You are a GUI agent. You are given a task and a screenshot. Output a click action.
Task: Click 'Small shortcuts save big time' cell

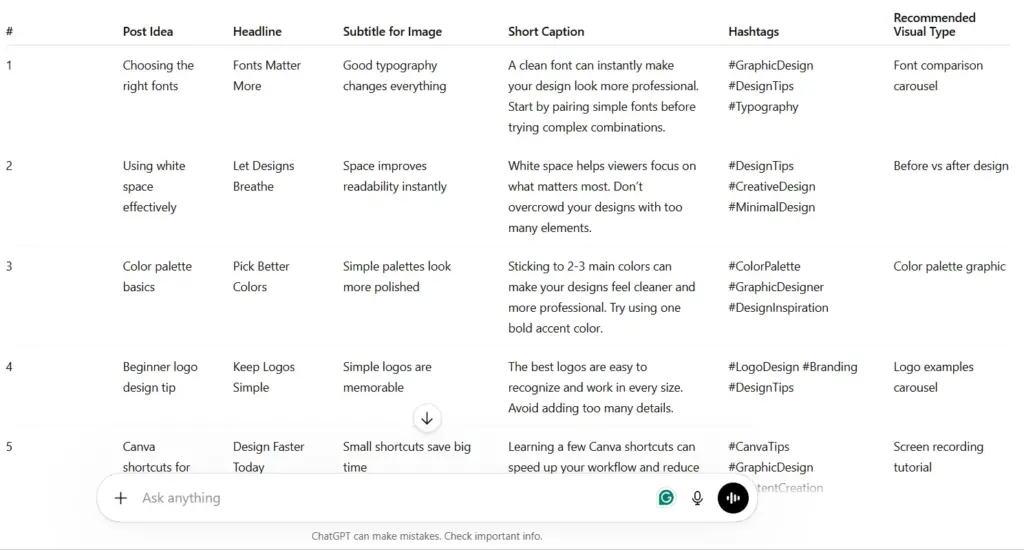(x=406, y=457)
